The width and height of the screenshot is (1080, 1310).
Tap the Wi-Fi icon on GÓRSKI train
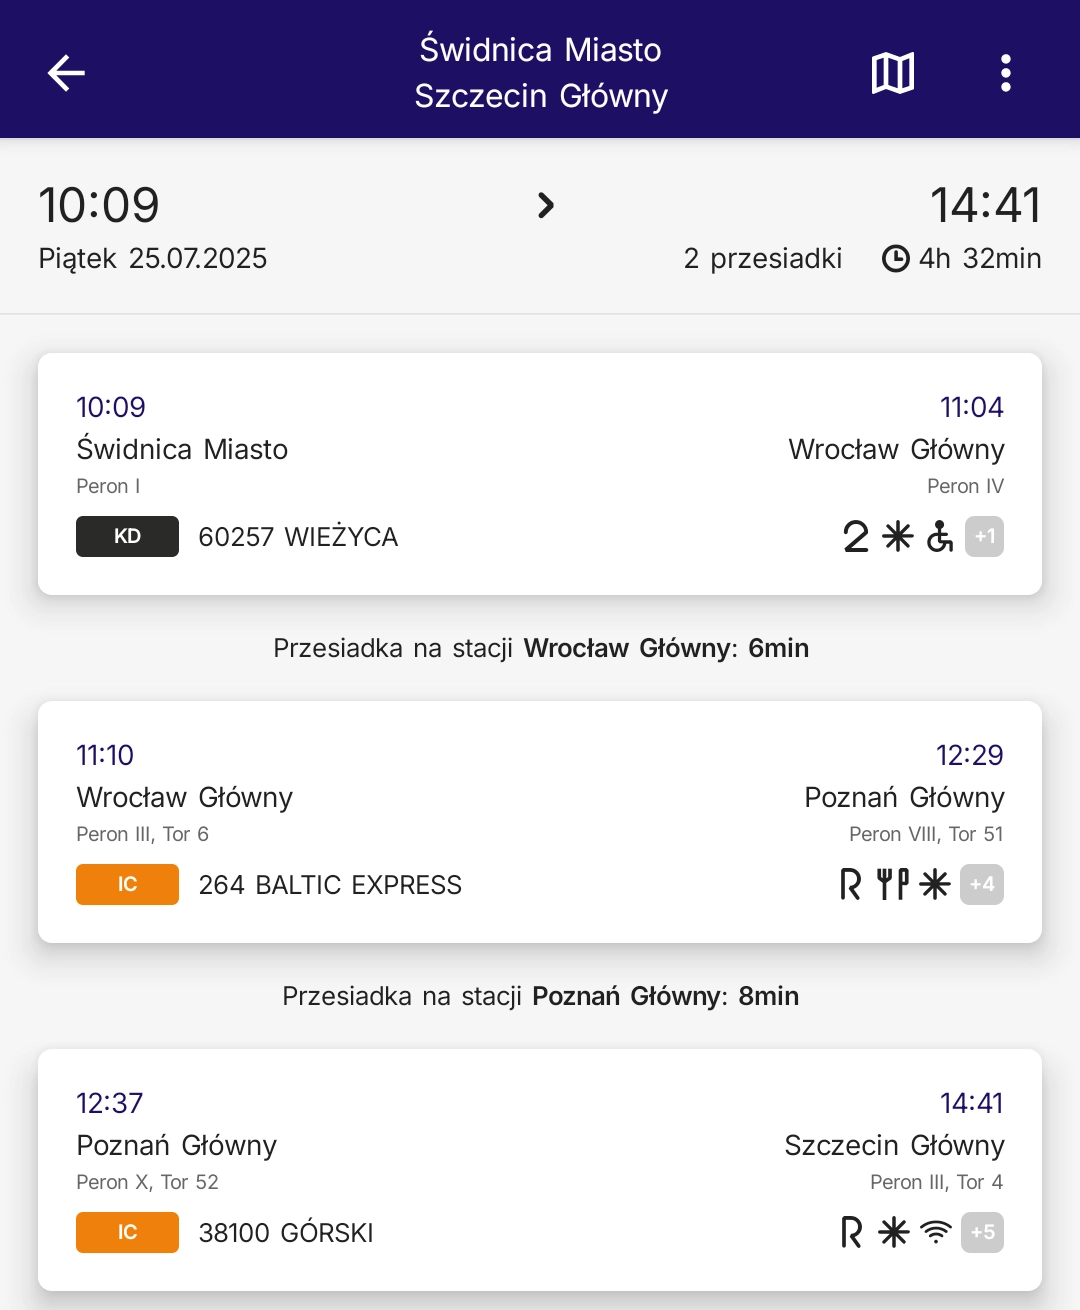click(x=936, y=1233)
